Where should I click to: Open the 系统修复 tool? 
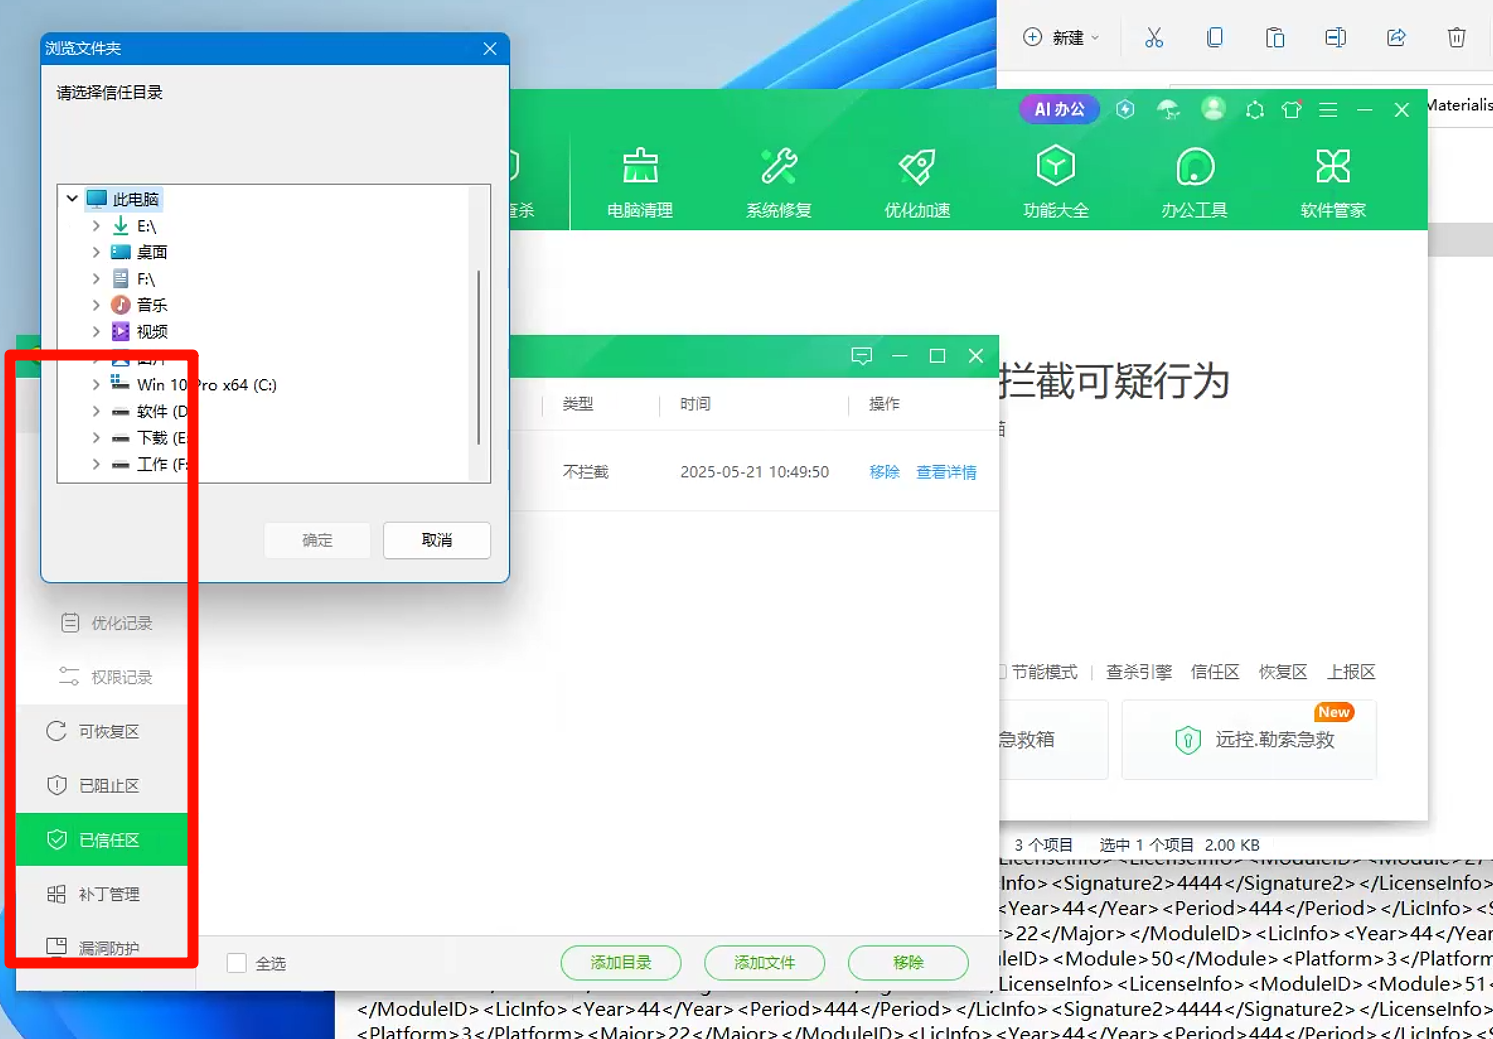(778, 183)
